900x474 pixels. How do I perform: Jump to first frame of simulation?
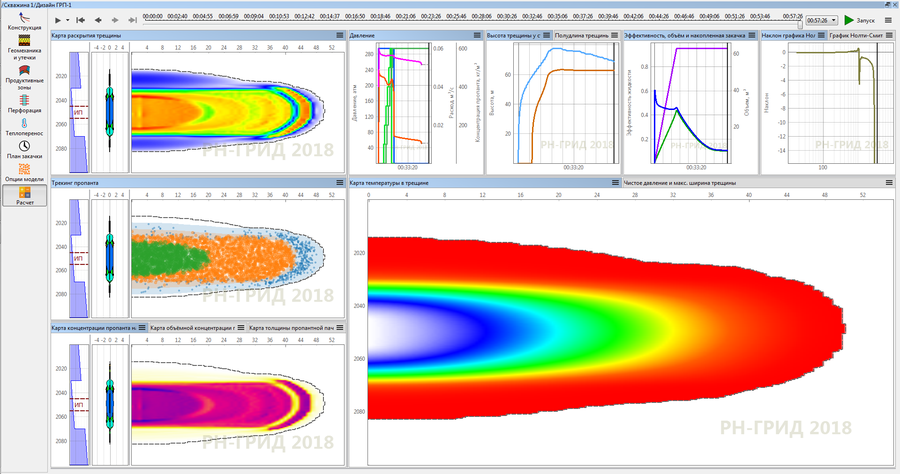[x=80, y=20]
